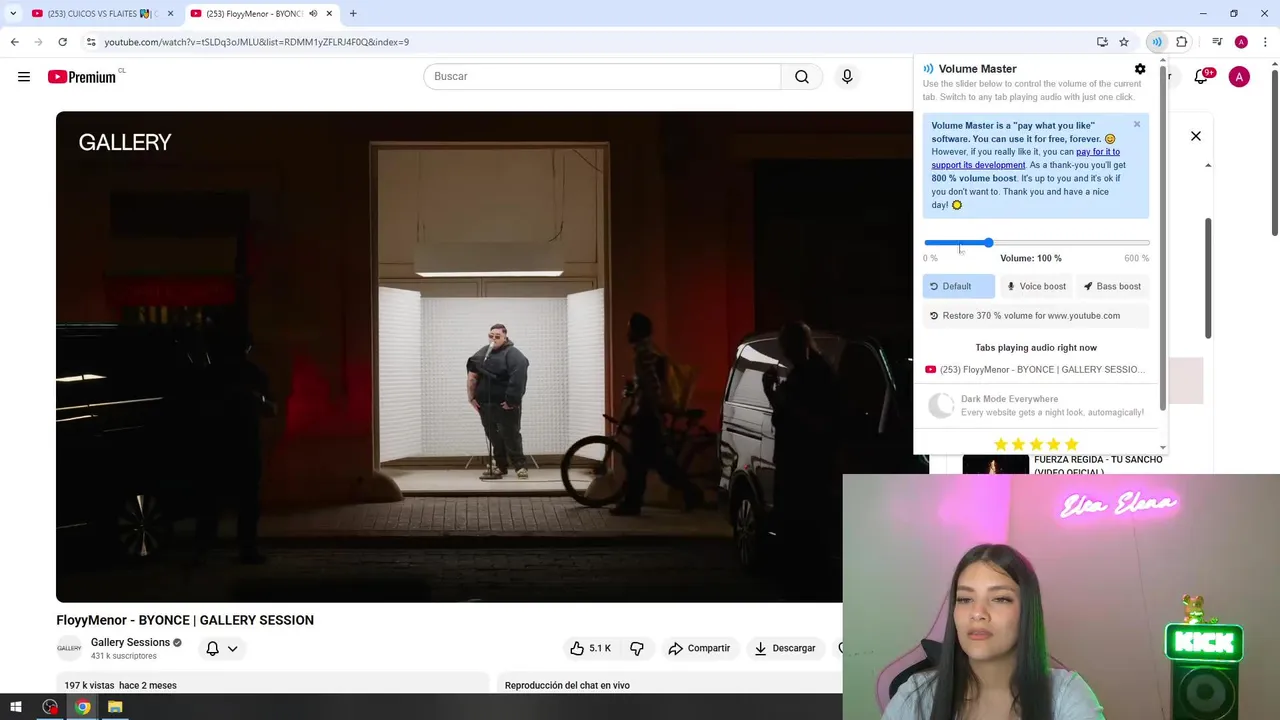1280x720 pixels.
Task: Focus the Buscar search field
Action: tap(602, 77)
